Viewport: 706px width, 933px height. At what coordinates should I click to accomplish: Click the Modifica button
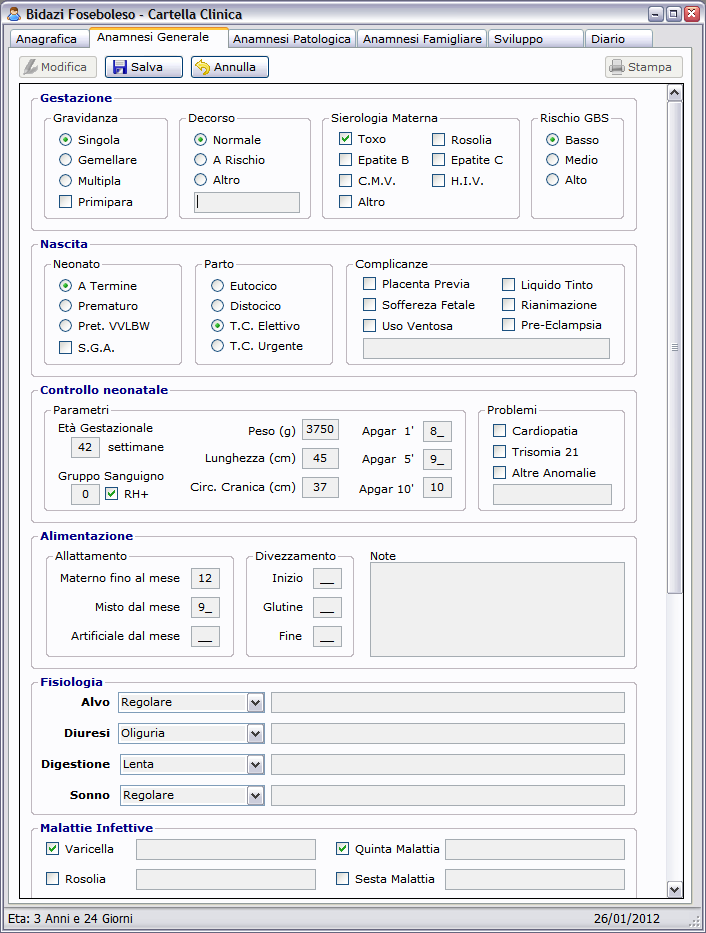point(57,67)
